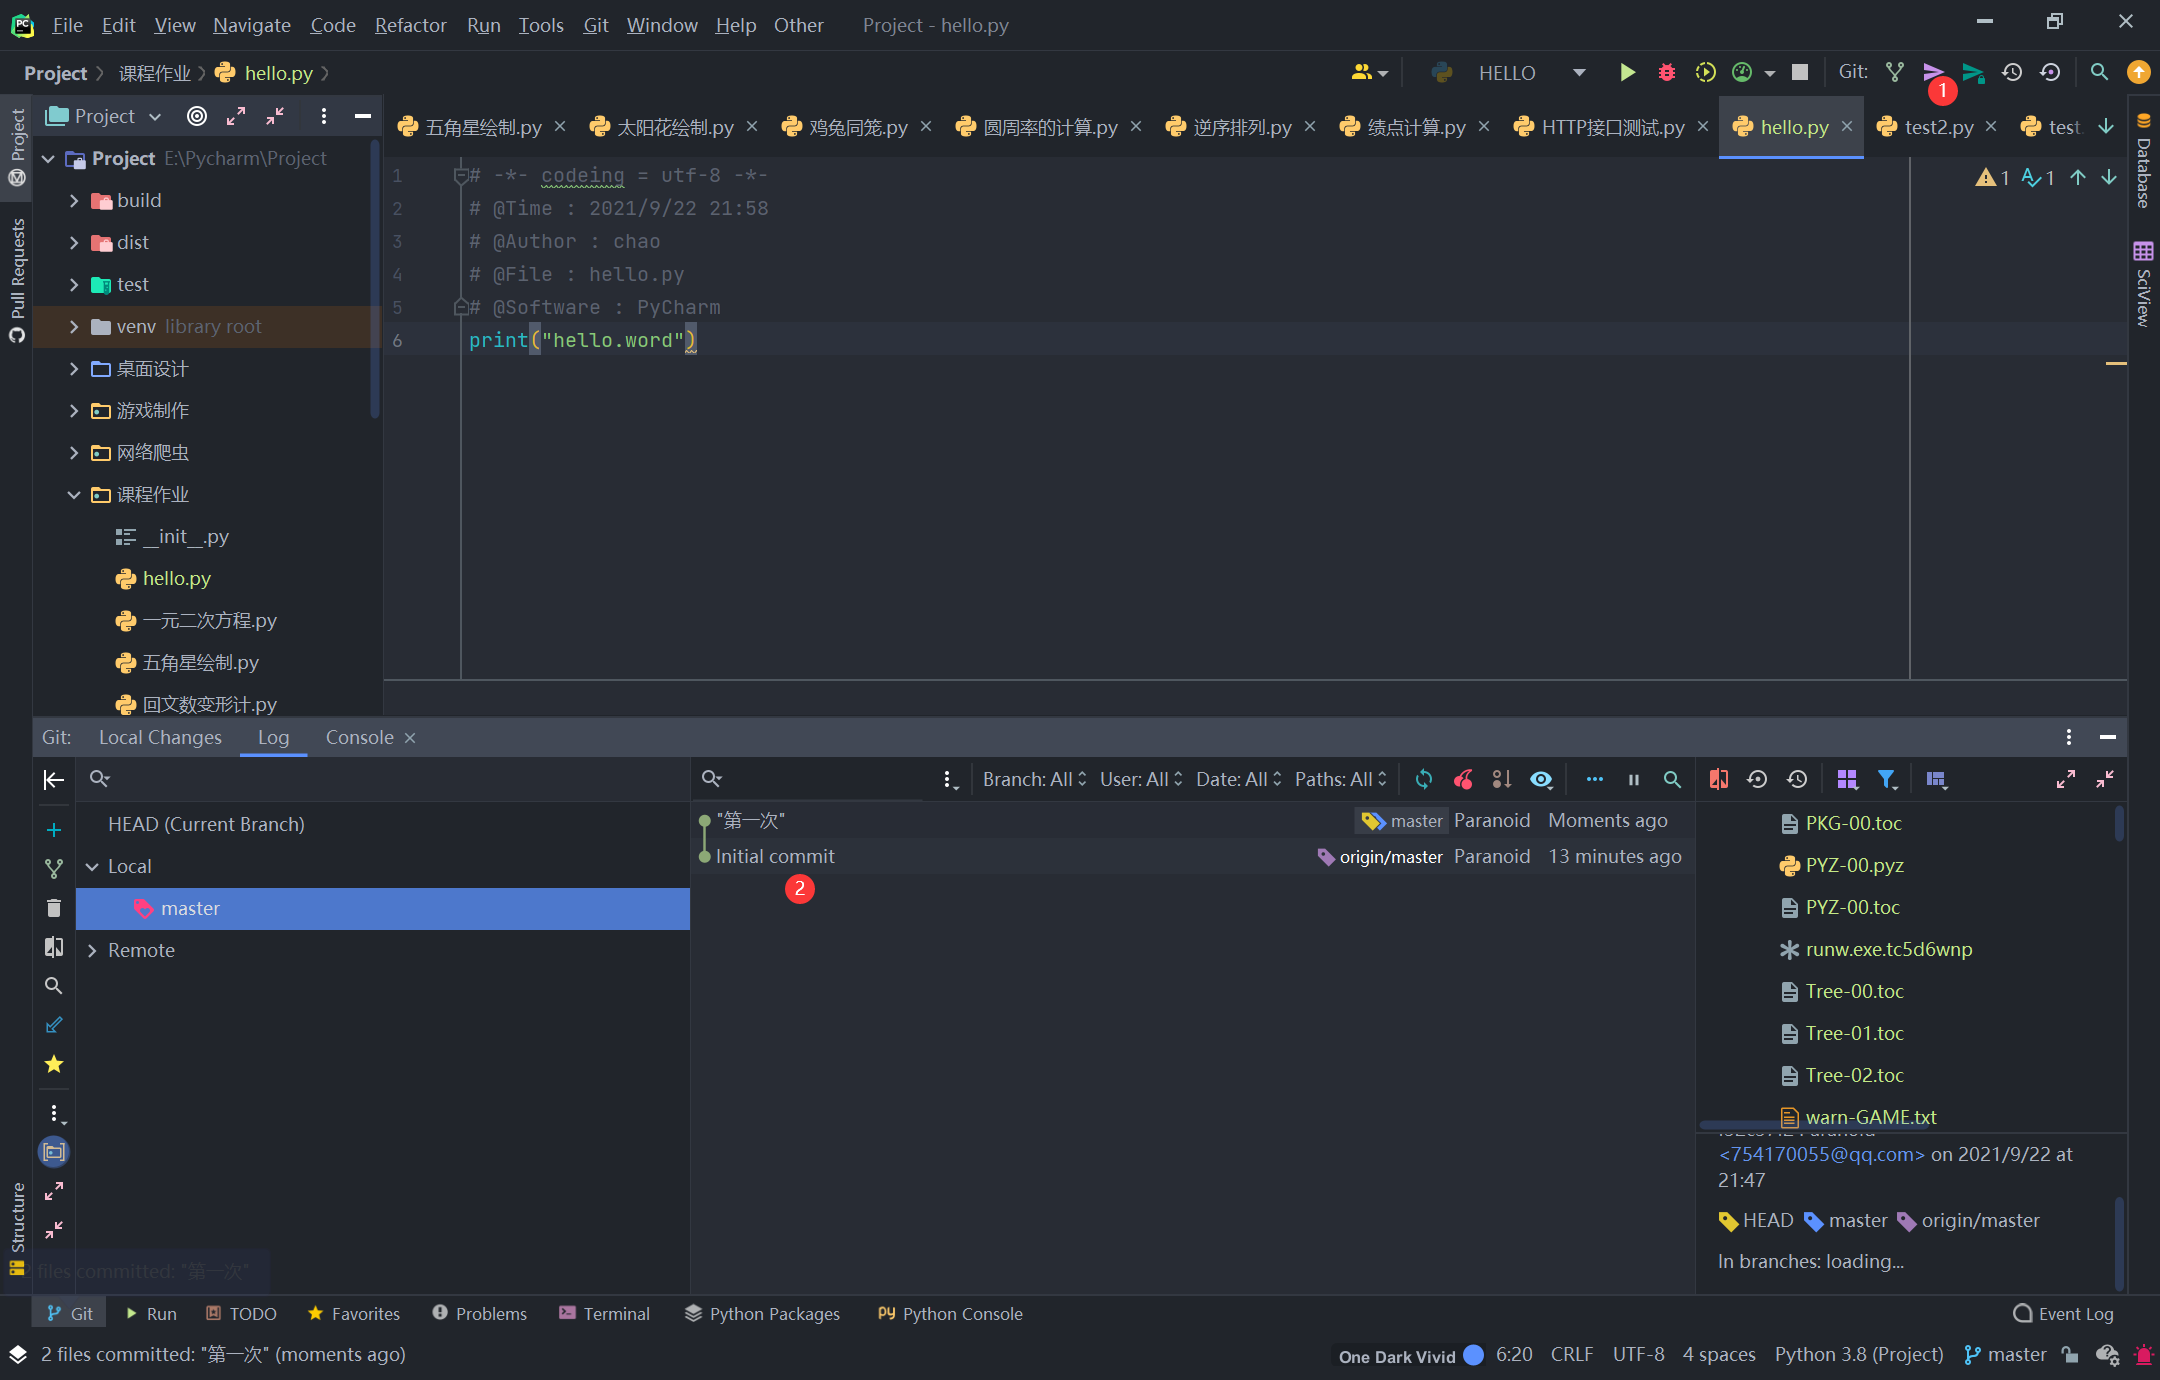Click the Run button to execute code
The width and height of the screenshot is (2160, 1380).
pos(1628,74)
